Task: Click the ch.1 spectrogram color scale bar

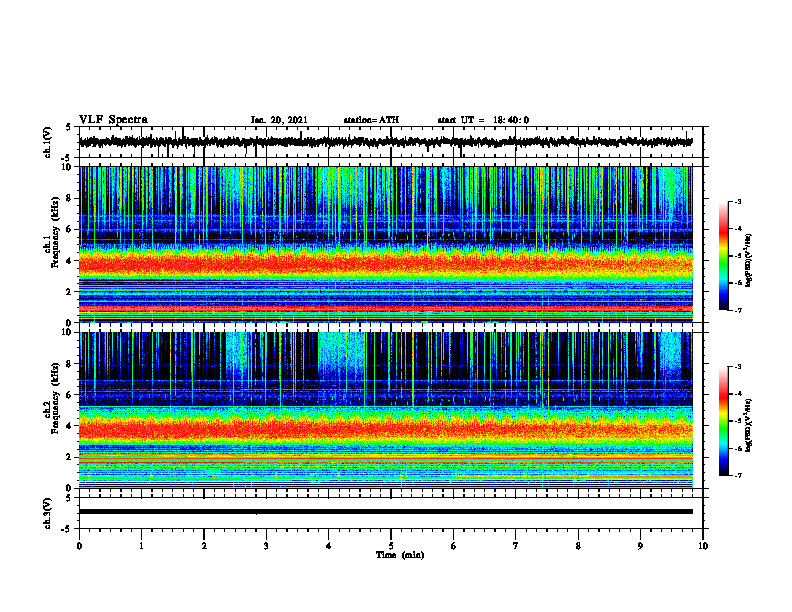Action: tap(724, 256)
